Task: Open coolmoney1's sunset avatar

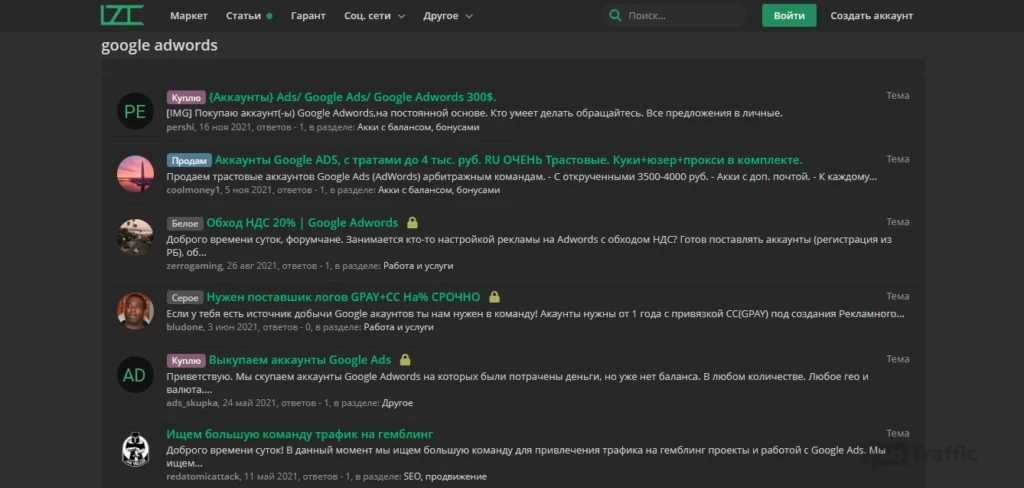Action: [135, 174]
